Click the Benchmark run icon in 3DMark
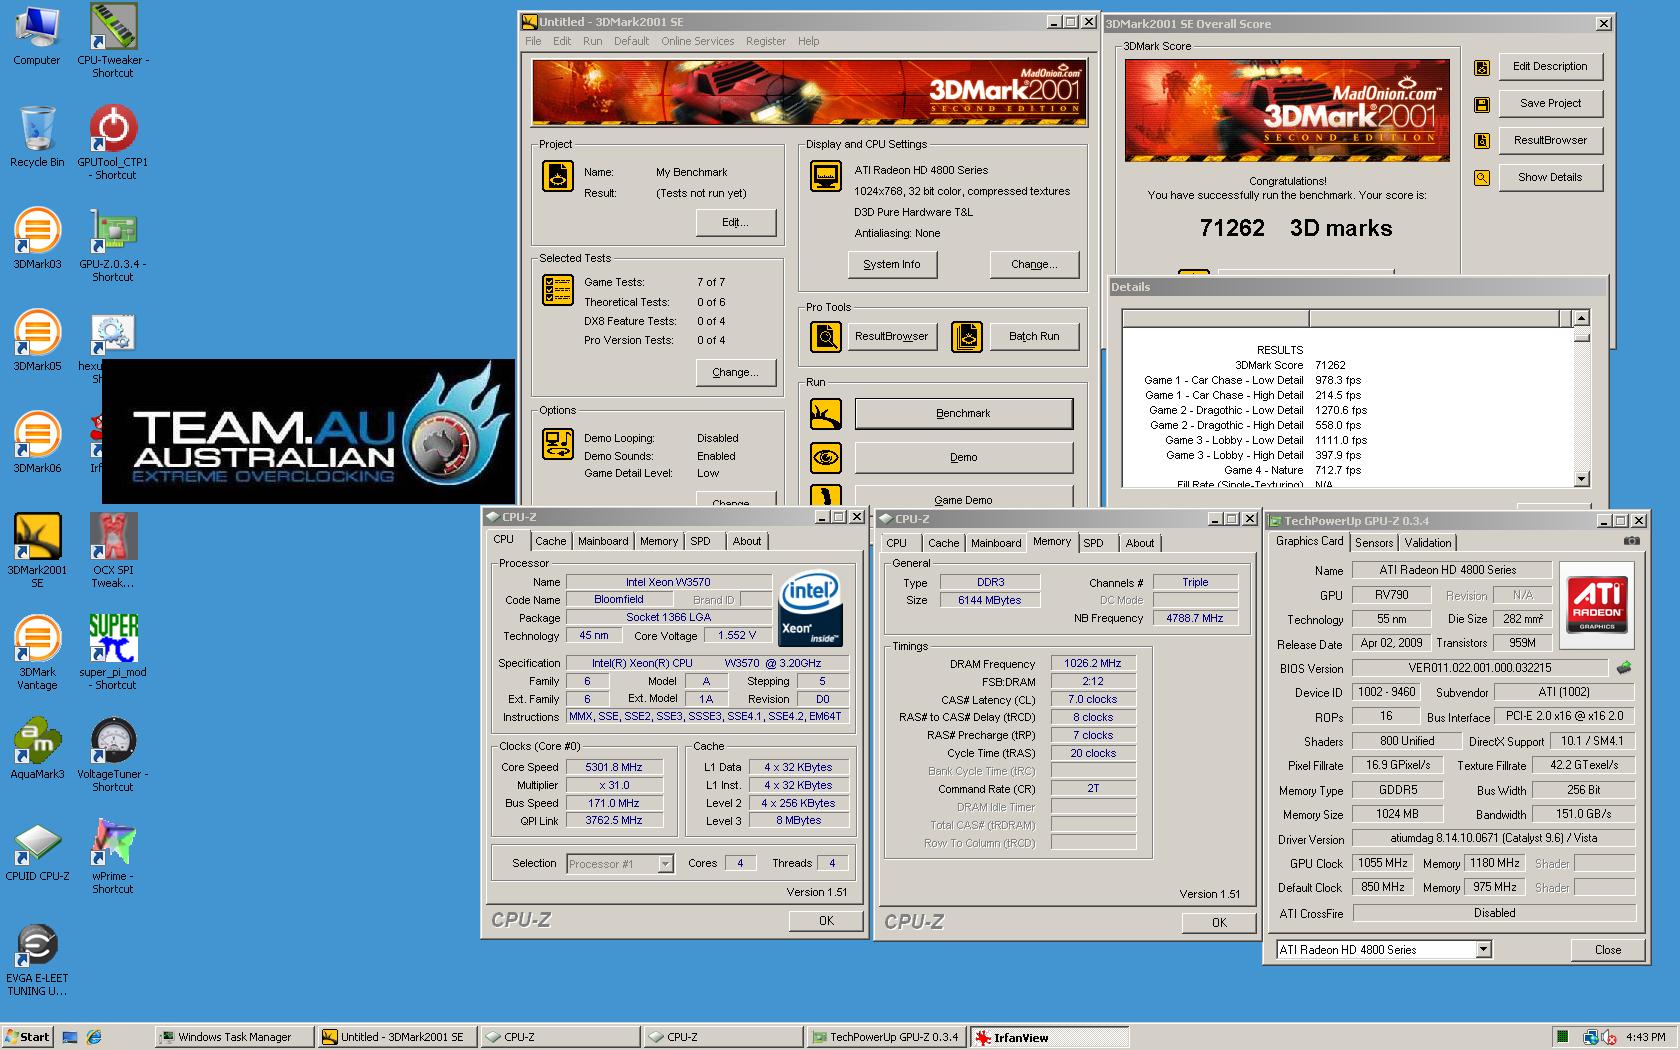The height and width of the screenshot is (1050, 1680). [826, 414]
